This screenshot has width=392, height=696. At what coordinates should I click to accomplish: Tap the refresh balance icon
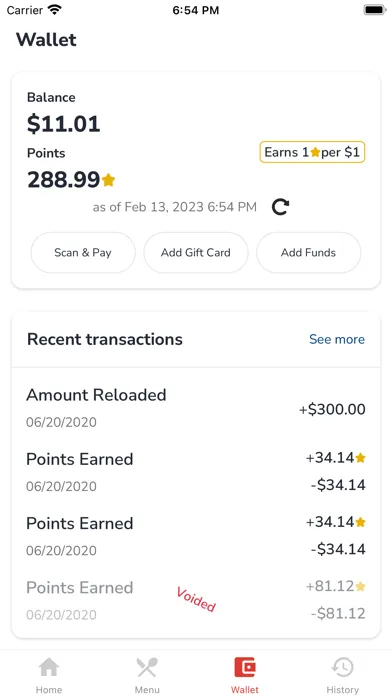tap(281, 207)
